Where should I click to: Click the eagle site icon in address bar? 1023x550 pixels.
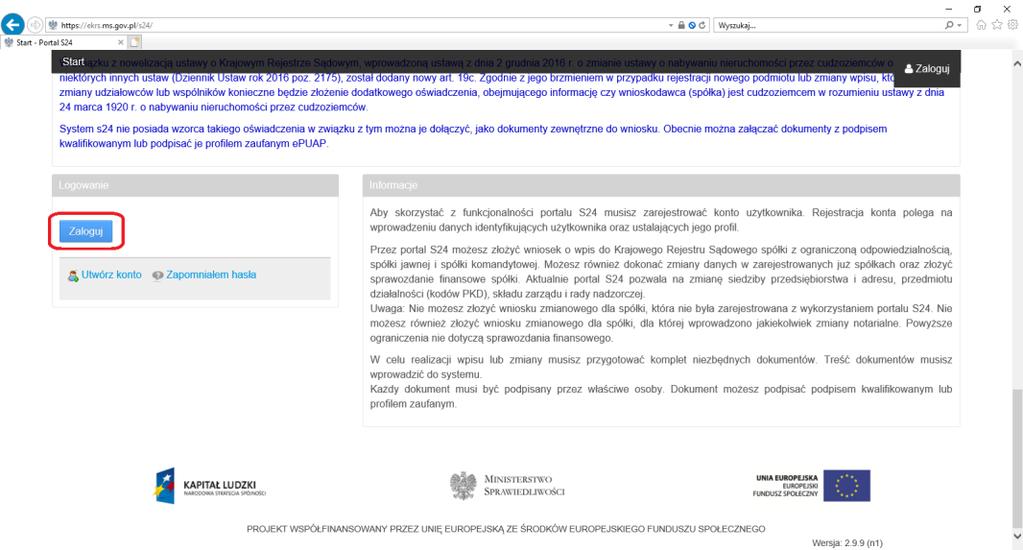pyautogui.click(x=53, y=25)
